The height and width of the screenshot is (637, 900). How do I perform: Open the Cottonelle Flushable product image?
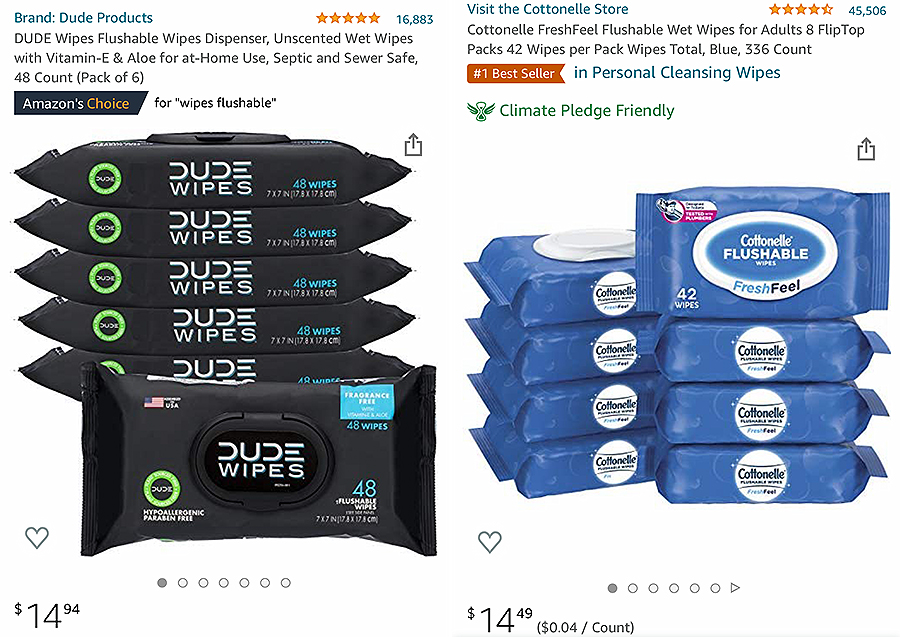(x=677, y=344)
